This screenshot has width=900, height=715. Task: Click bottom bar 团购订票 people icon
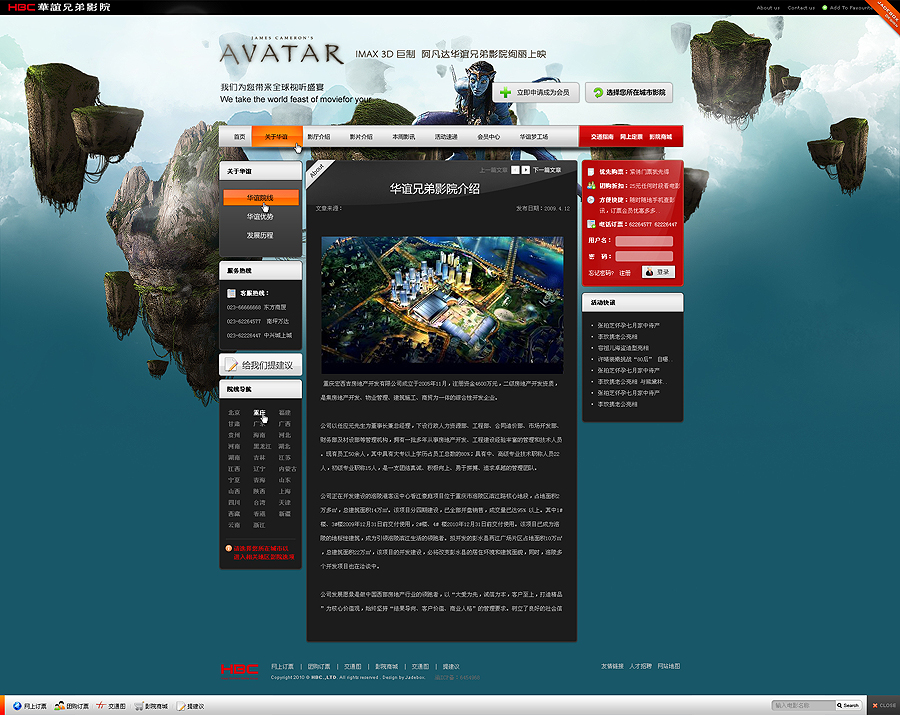pos(59,706)
